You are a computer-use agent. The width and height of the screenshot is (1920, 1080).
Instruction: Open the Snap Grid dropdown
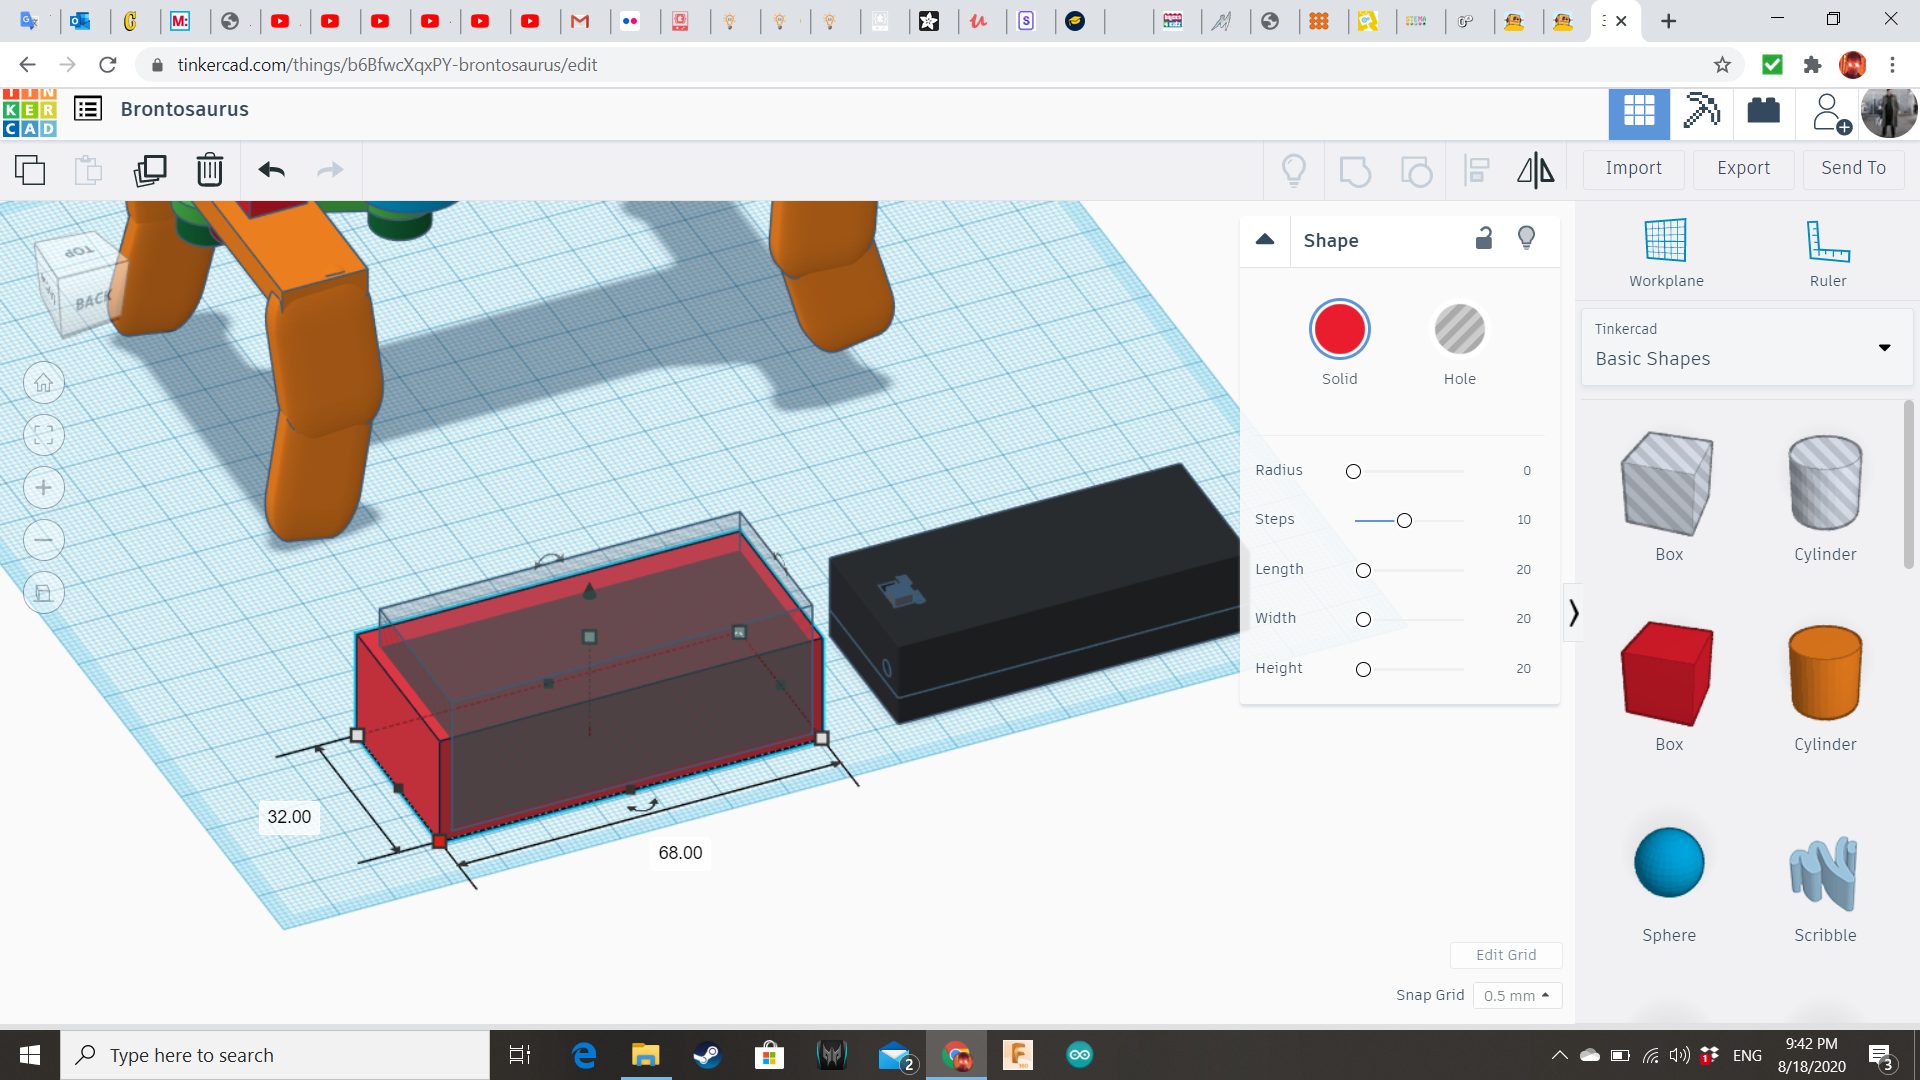point(1516,995)
